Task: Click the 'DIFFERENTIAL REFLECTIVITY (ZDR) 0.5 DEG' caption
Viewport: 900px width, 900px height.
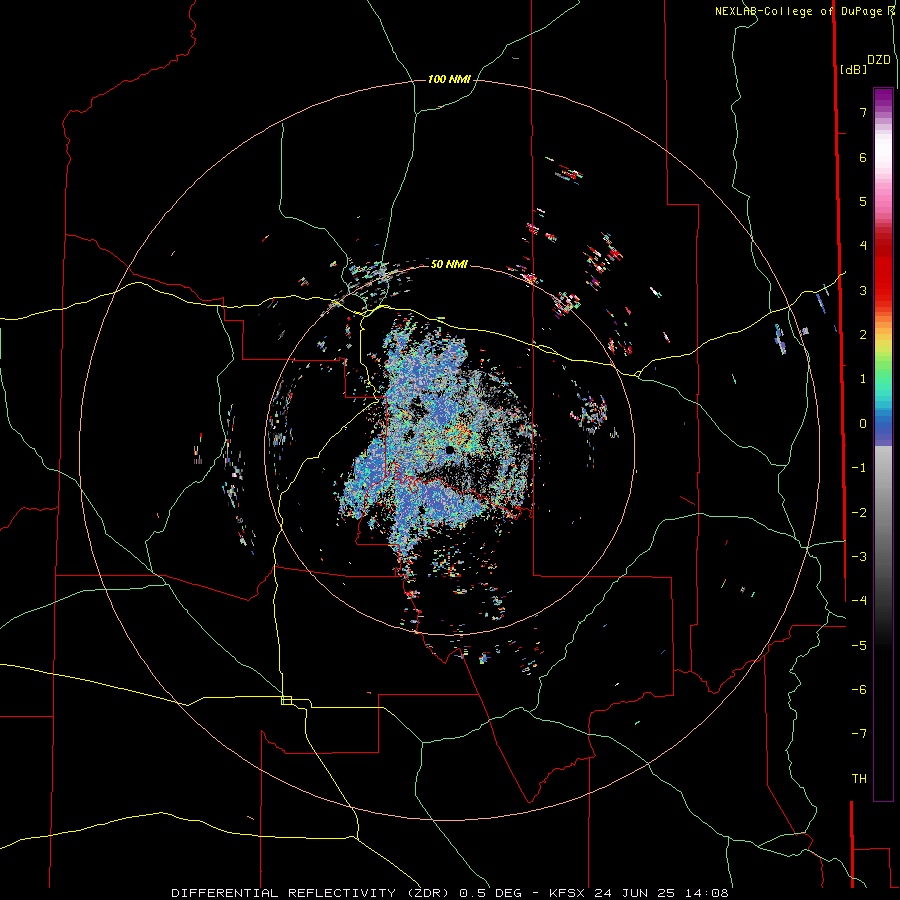Action: 346,893
